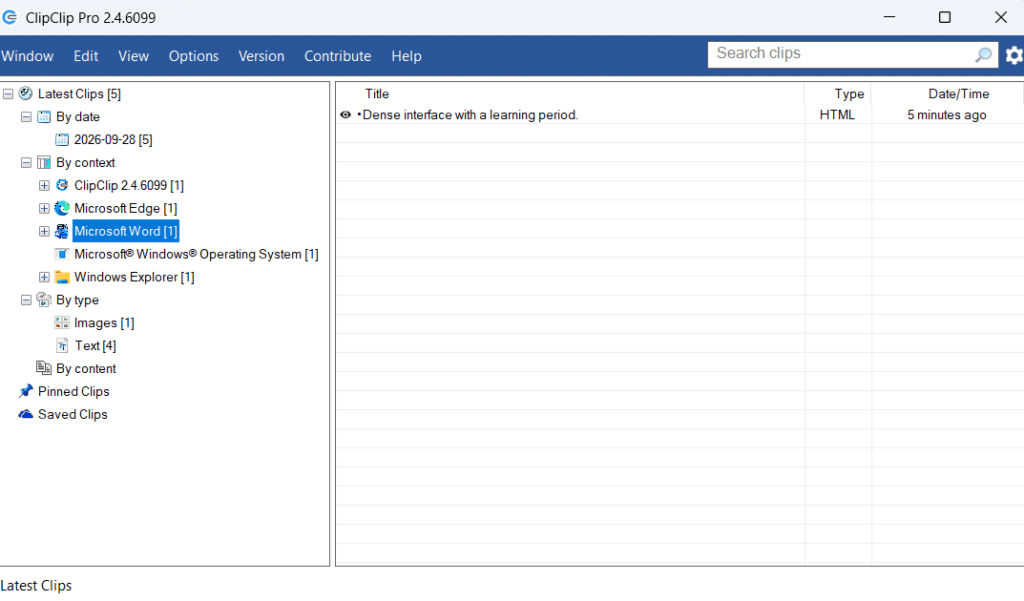Click the Images type icon
The height and width of the screenshot is (601, 1024).
[62, 323]
